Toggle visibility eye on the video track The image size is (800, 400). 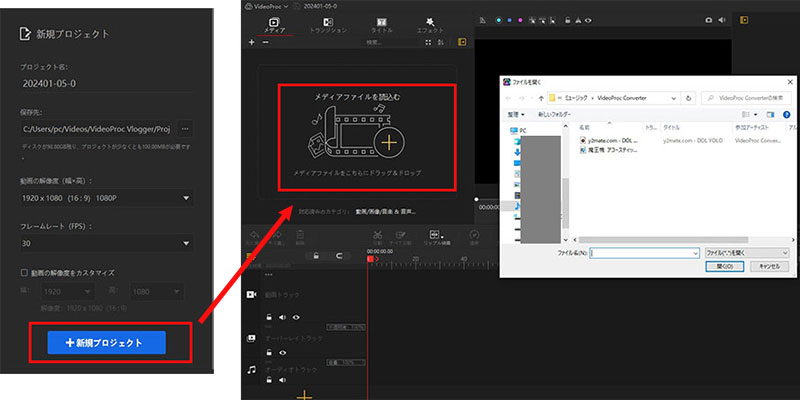click(x=296, y=316)
